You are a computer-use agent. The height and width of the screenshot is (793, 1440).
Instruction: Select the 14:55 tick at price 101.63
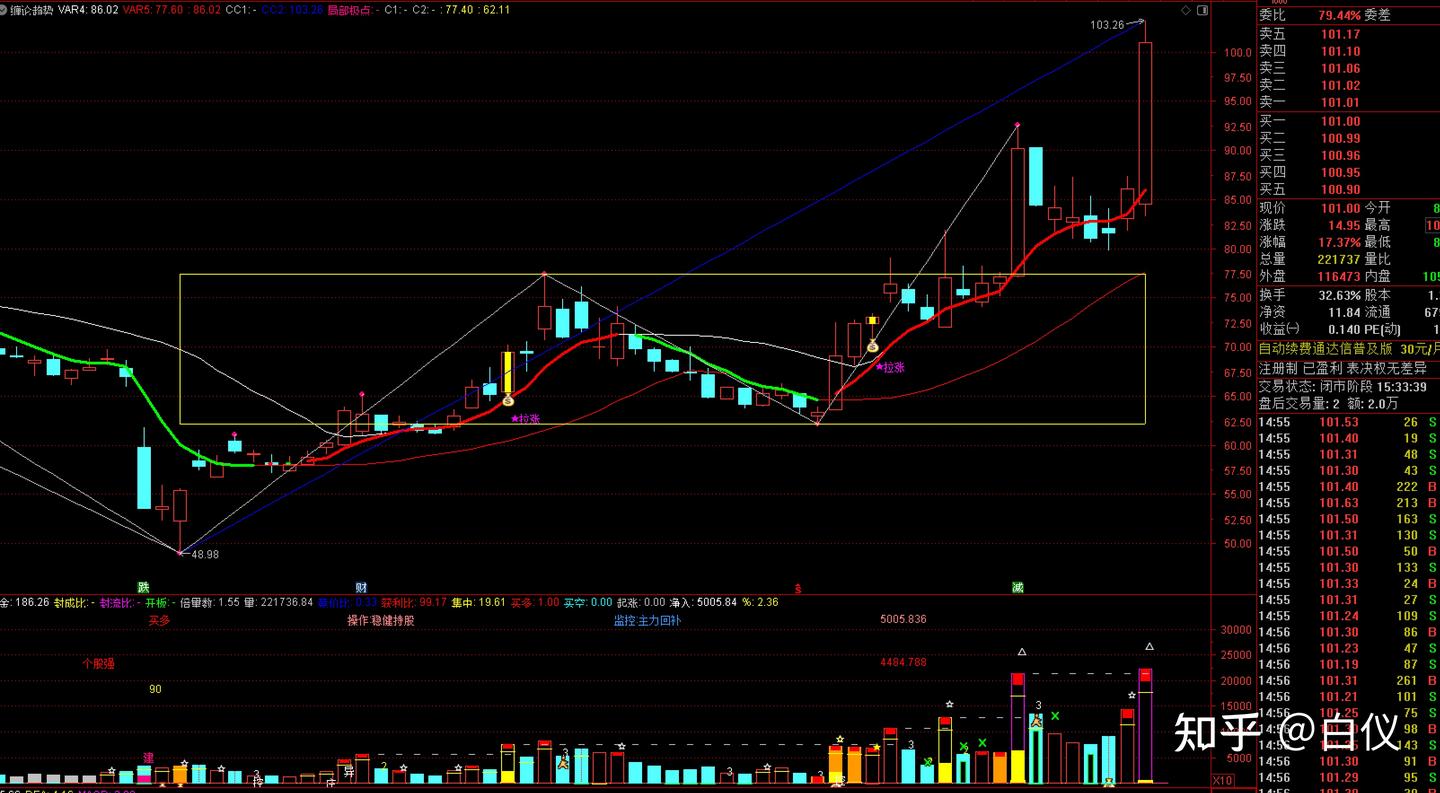point(1348,503)
